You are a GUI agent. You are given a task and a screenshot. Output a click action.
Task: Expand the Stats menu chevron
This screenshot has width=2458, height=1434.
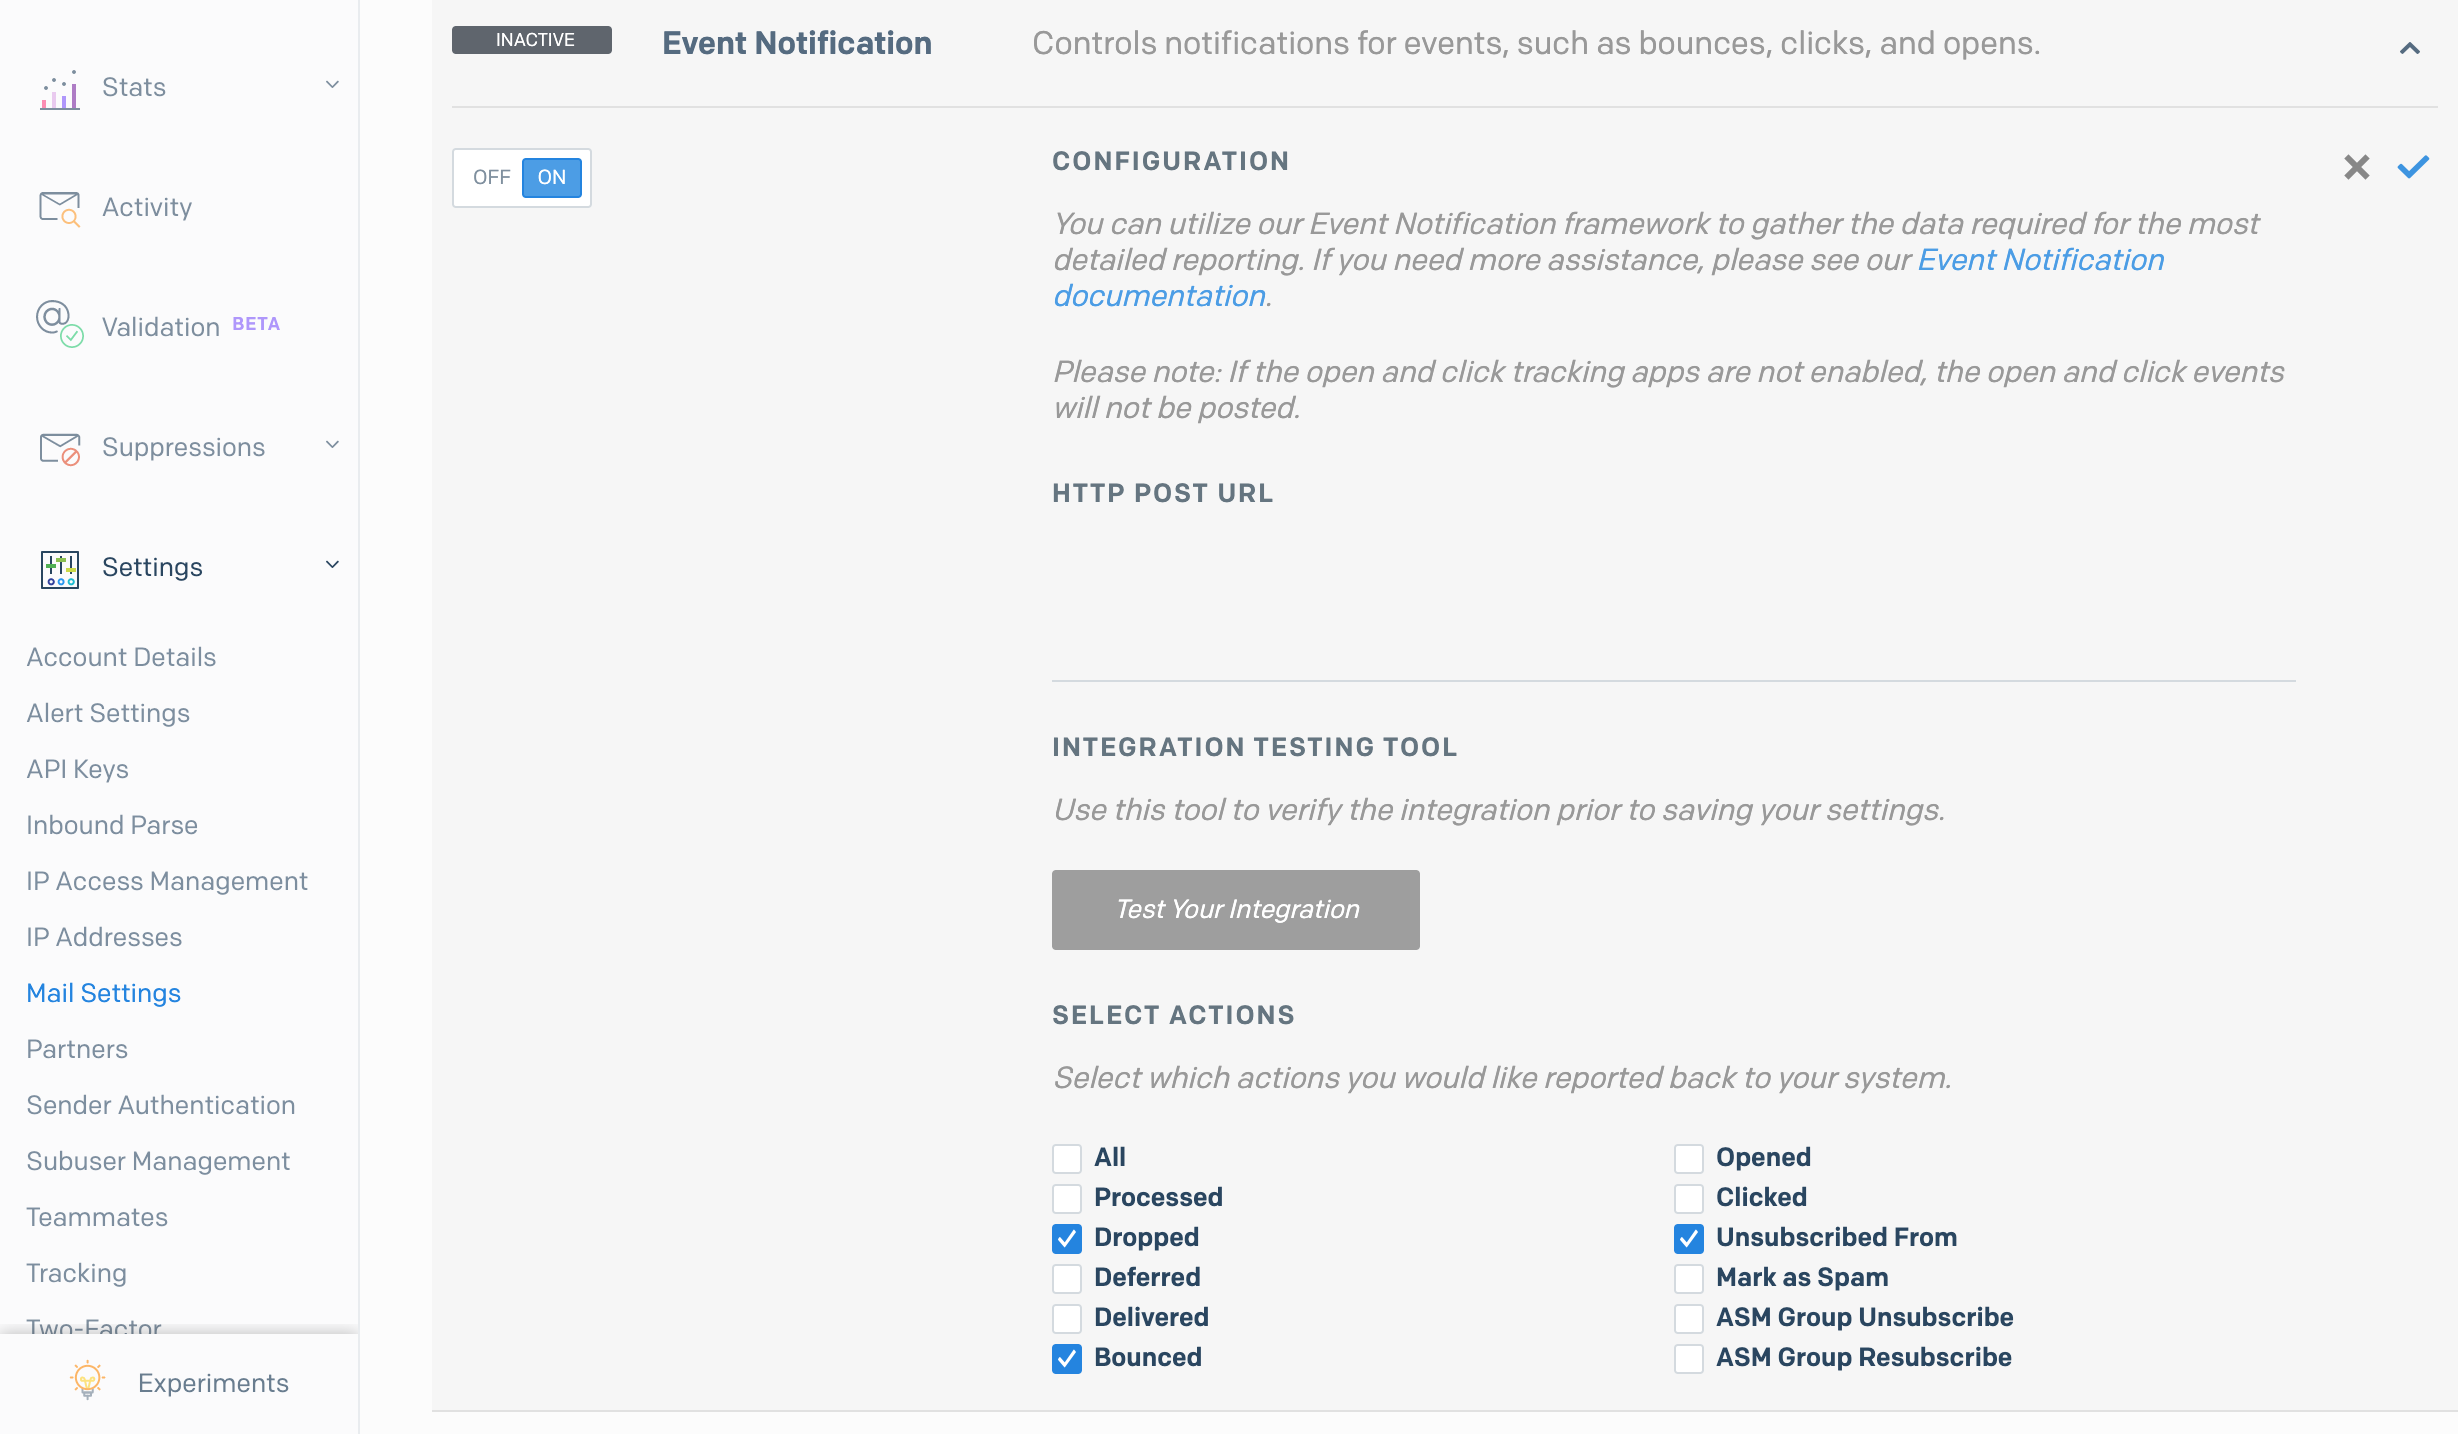(333, 85)
